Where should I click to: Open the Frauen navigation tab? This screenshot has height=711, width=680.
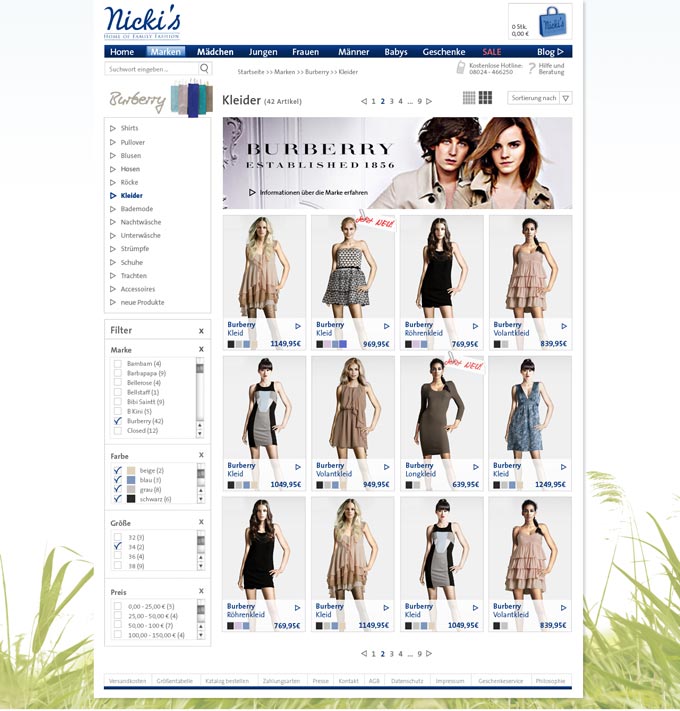305,52
